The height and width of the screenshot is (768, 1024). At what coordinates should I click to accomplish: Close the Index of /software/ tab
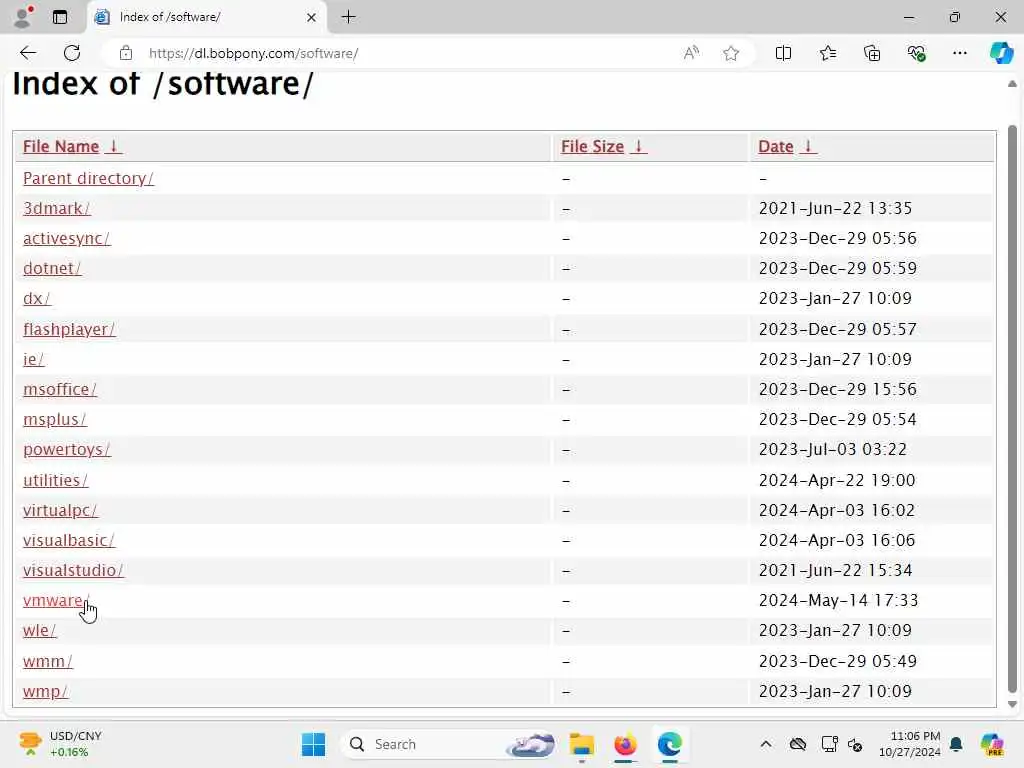tap(312, 18)
